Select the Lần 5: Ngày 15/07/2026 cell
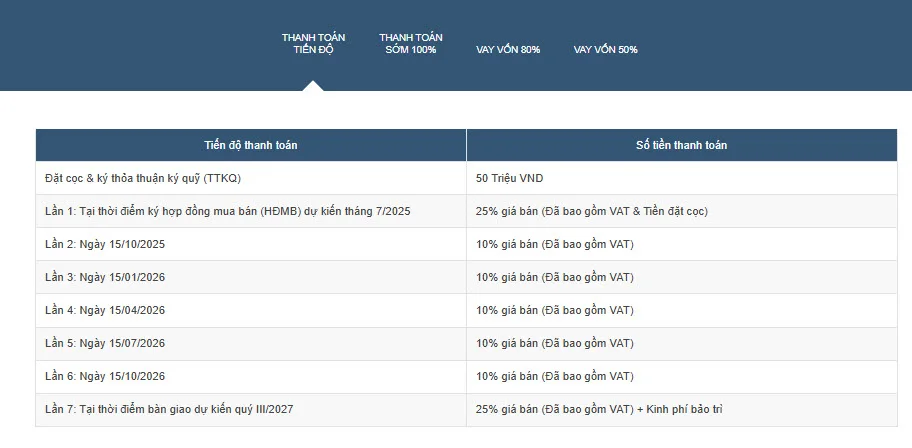Viewport: 912px width, 448px height. point(105,343)
